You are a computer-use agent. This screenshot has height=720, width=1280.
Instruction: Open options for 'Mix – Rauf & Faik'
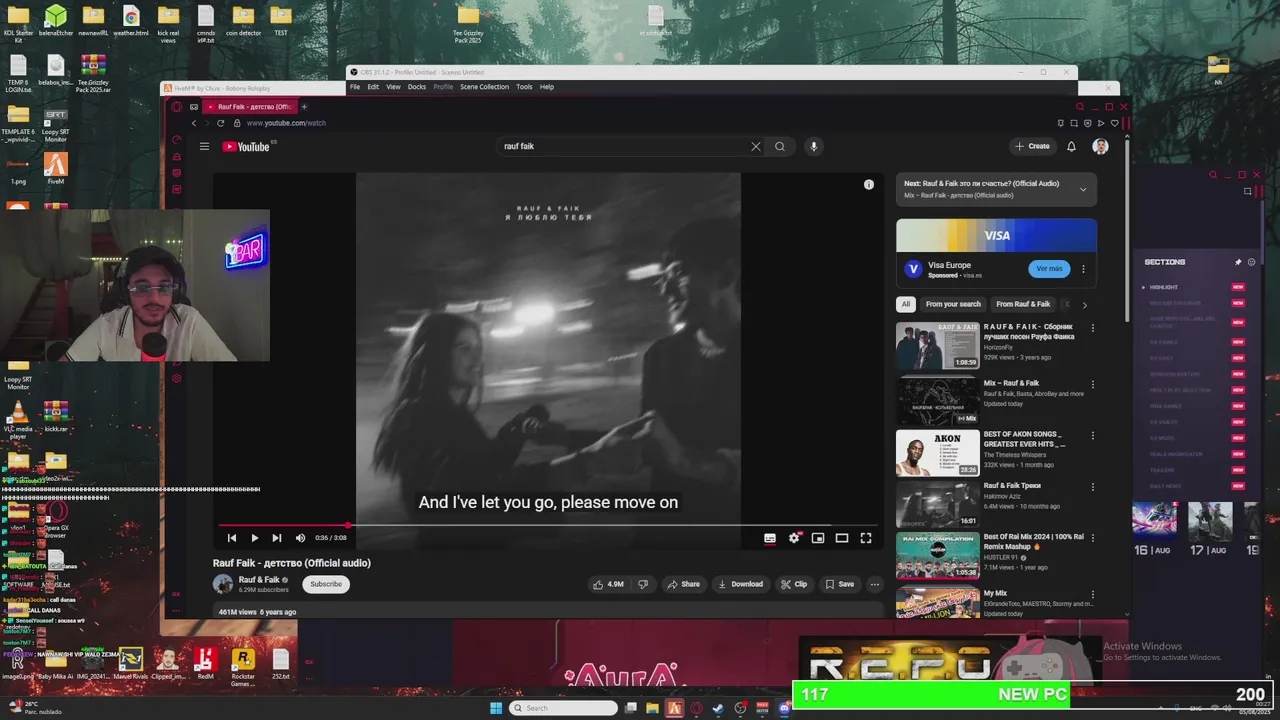[1092, 384]
